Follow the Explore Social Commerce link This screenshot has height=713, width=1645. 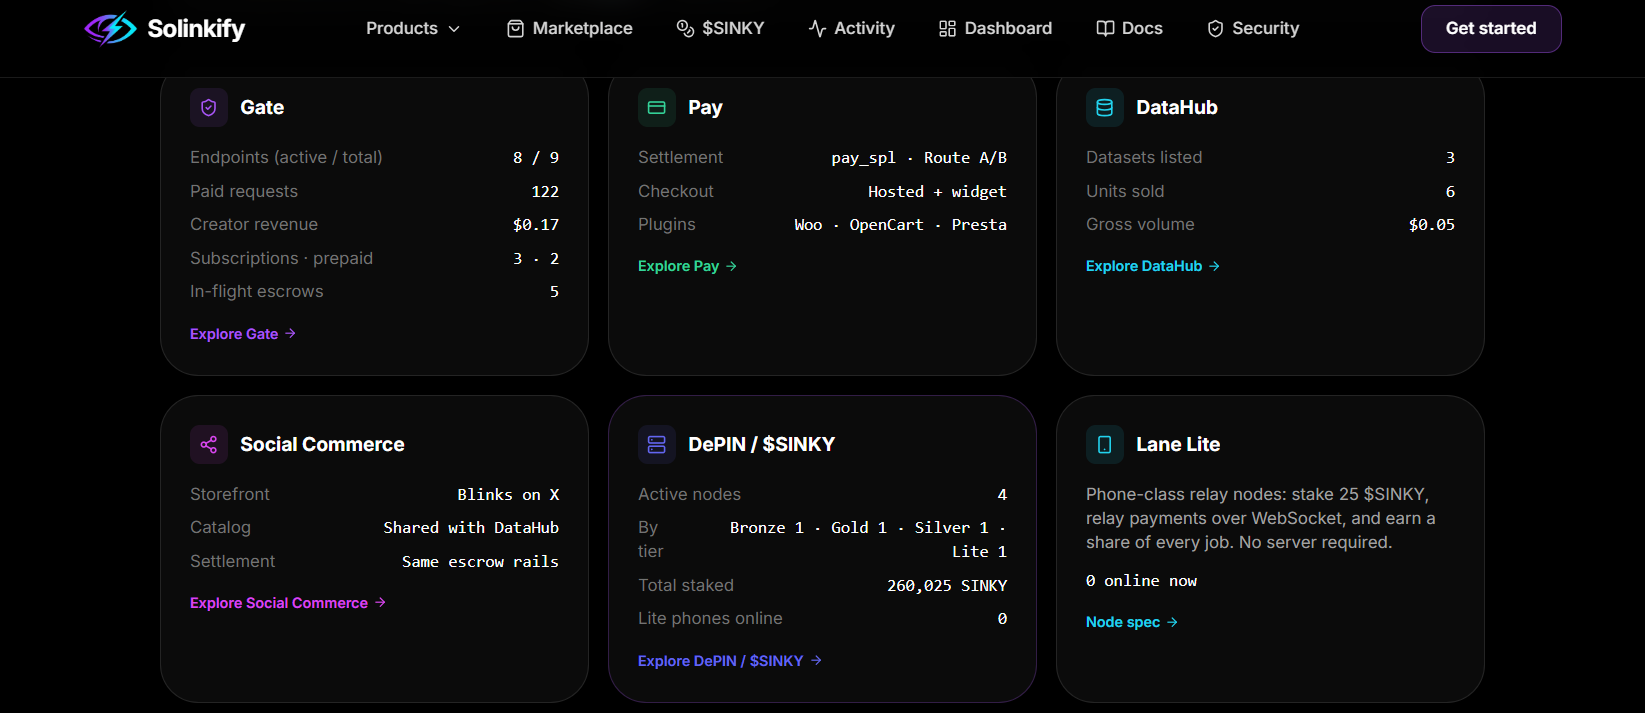288,603
